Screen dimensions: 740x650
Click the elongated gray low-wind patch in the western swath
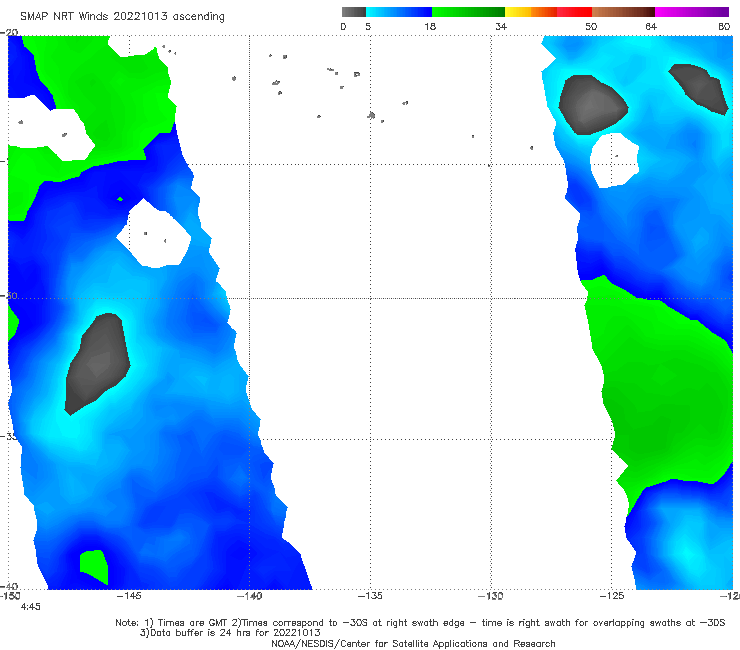click(x=97, y=364)
